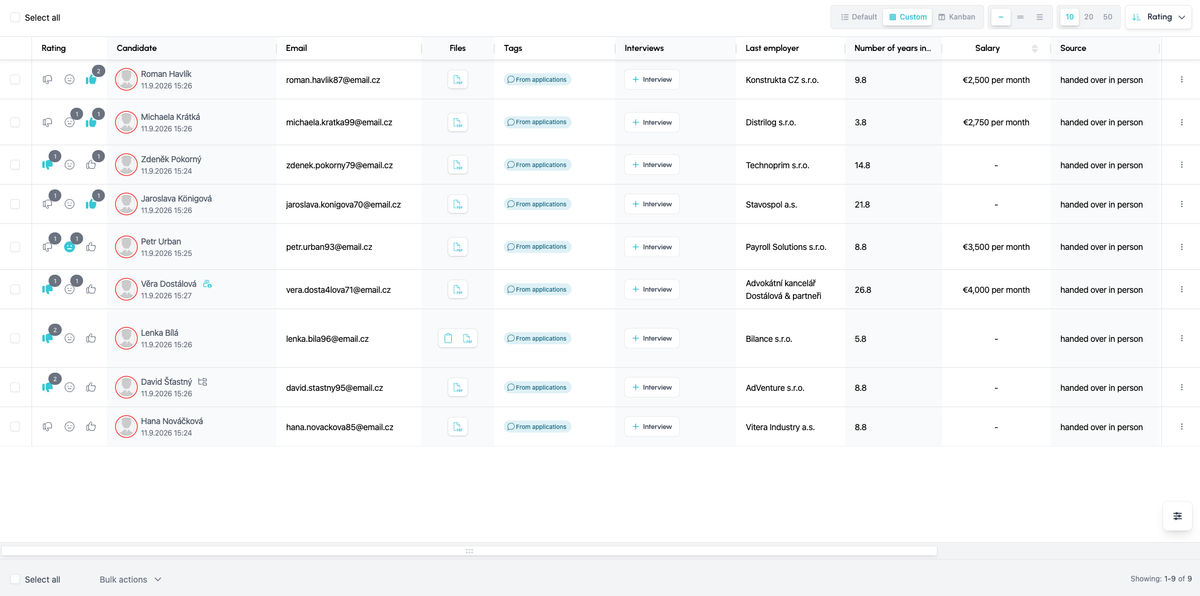Click From applications tag for Michaela Krátká
This screenshot has width=1200, height=596.
[x=538, y=122]
